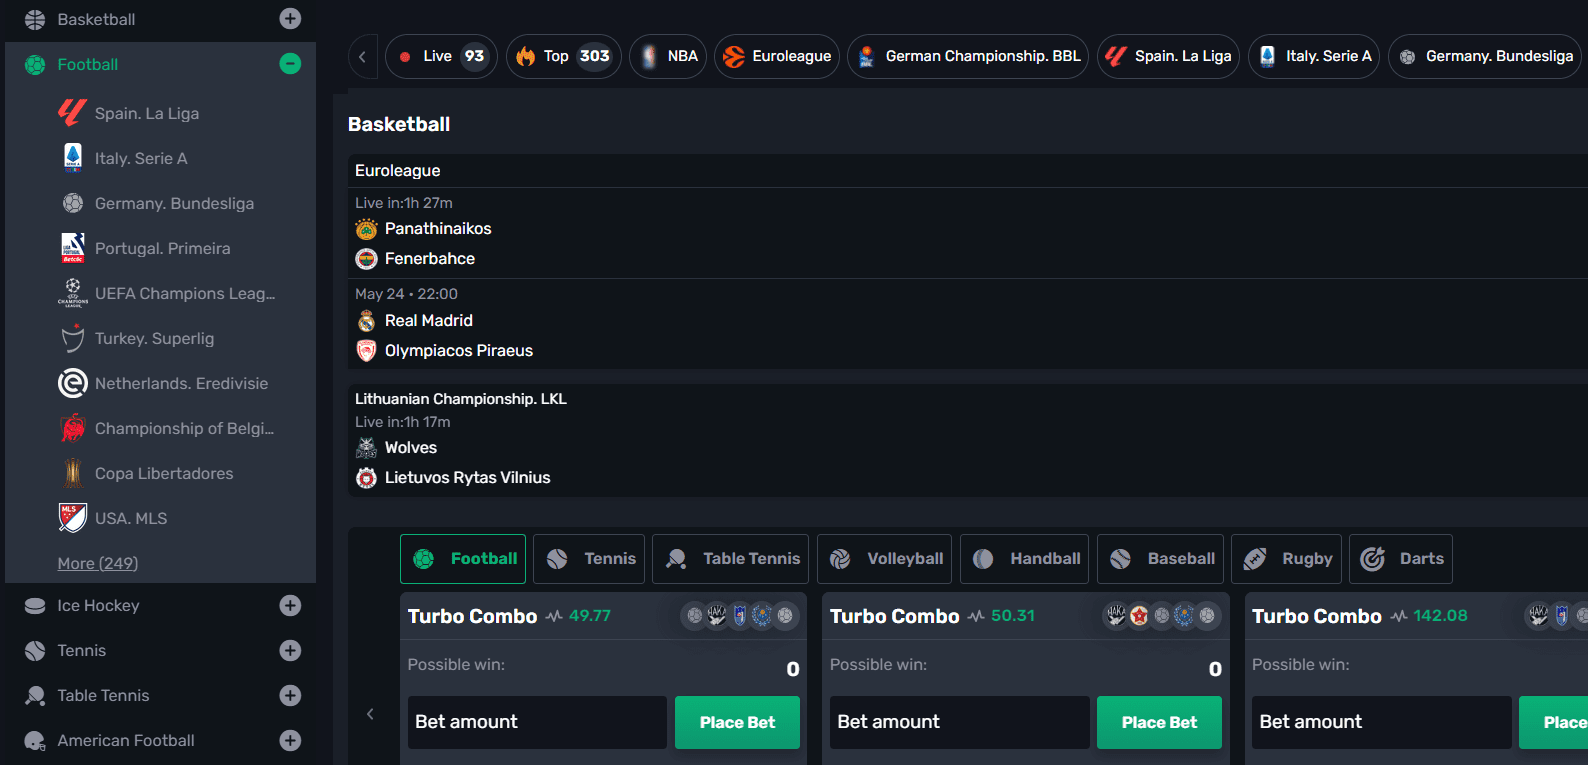The width and height of the screenshot is (1588, 765).
Task: Click the Fenerbahce team crest
Action: 367,259
